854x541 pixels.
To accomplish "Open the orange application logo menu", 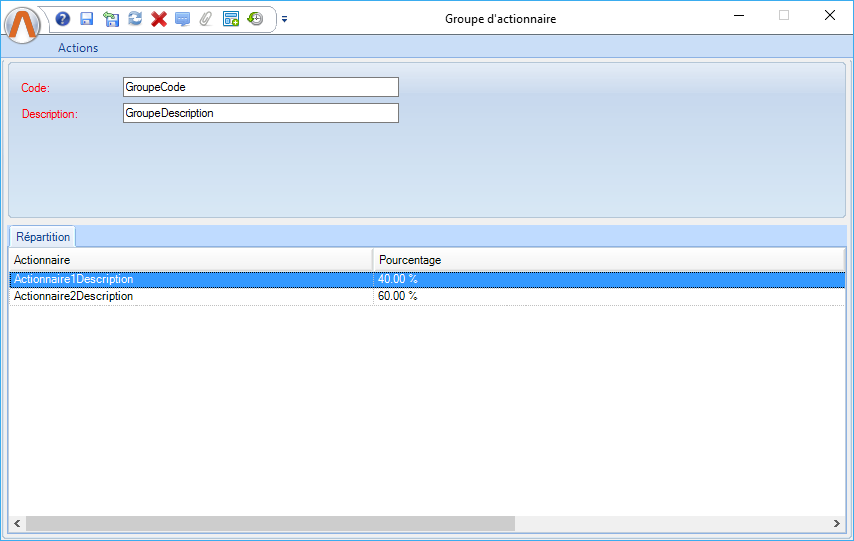I will (24, 25).
